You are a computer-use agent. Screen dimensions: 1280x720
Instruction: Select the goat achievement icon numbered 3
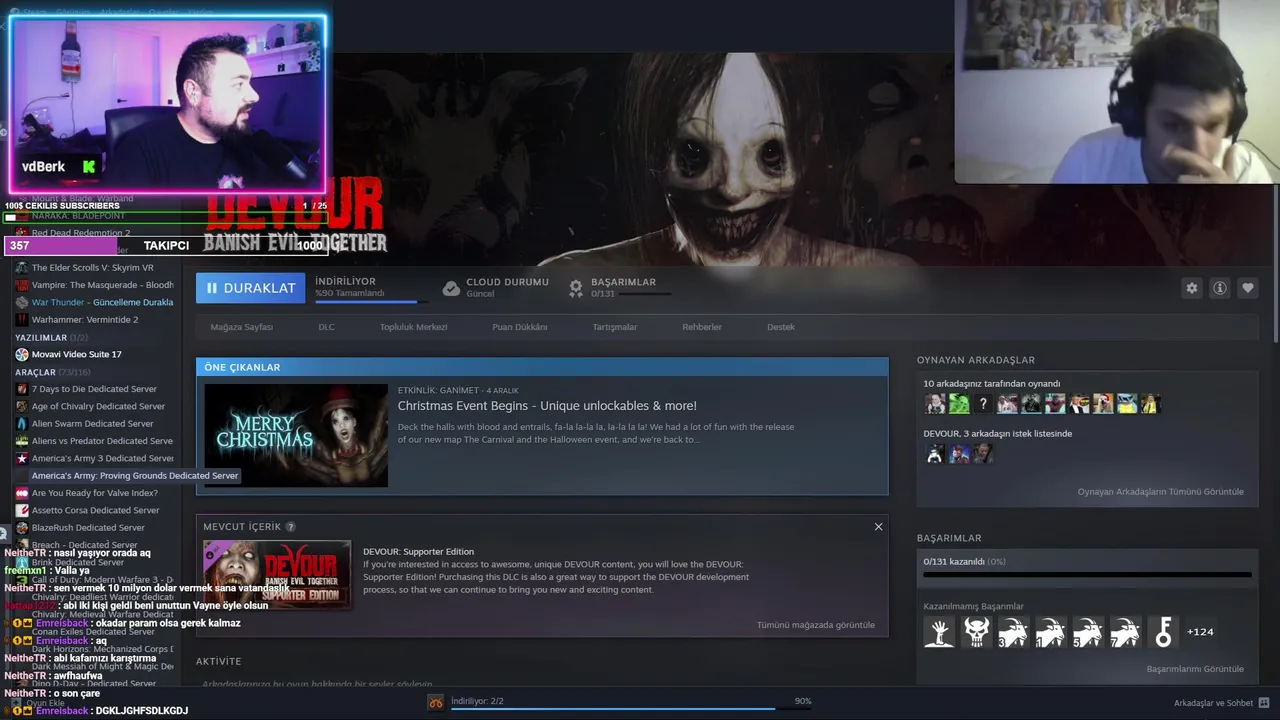pyautogui.click(x=1013, y=632)
